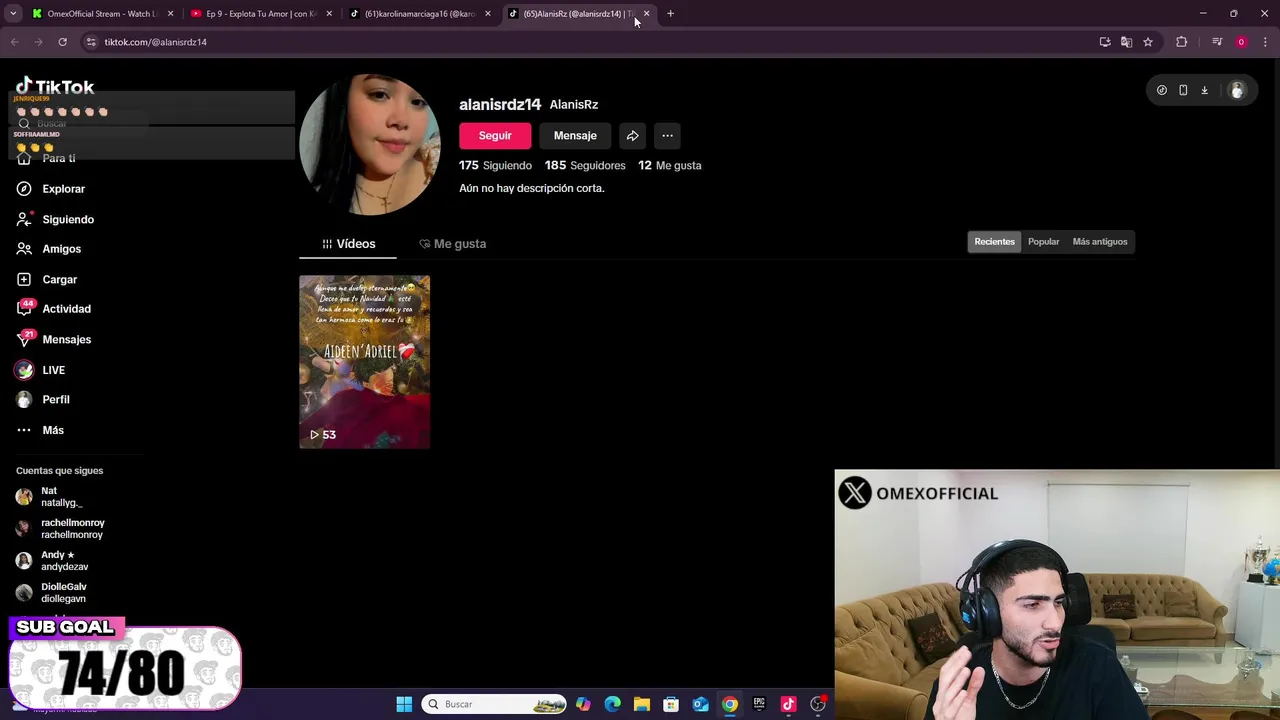Open a new browser tab
1280x720 pixels.
tap(671, 14)
